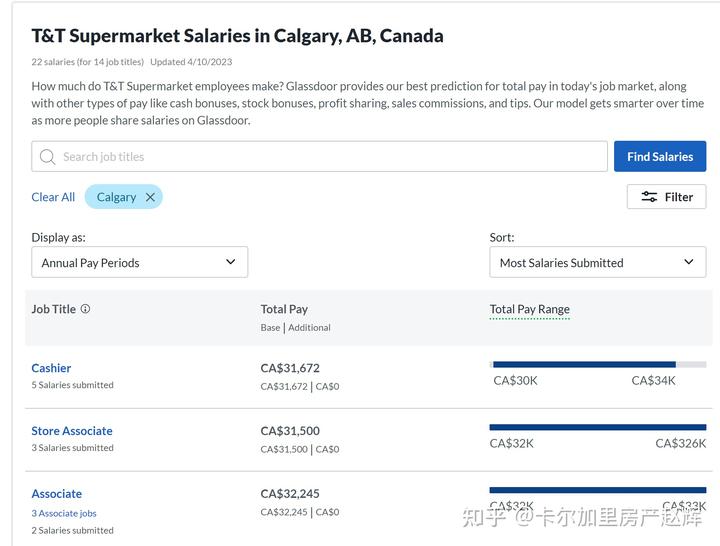Open the Cashier job title link
This screenshot has height=546, width=720.
[51, 368]
